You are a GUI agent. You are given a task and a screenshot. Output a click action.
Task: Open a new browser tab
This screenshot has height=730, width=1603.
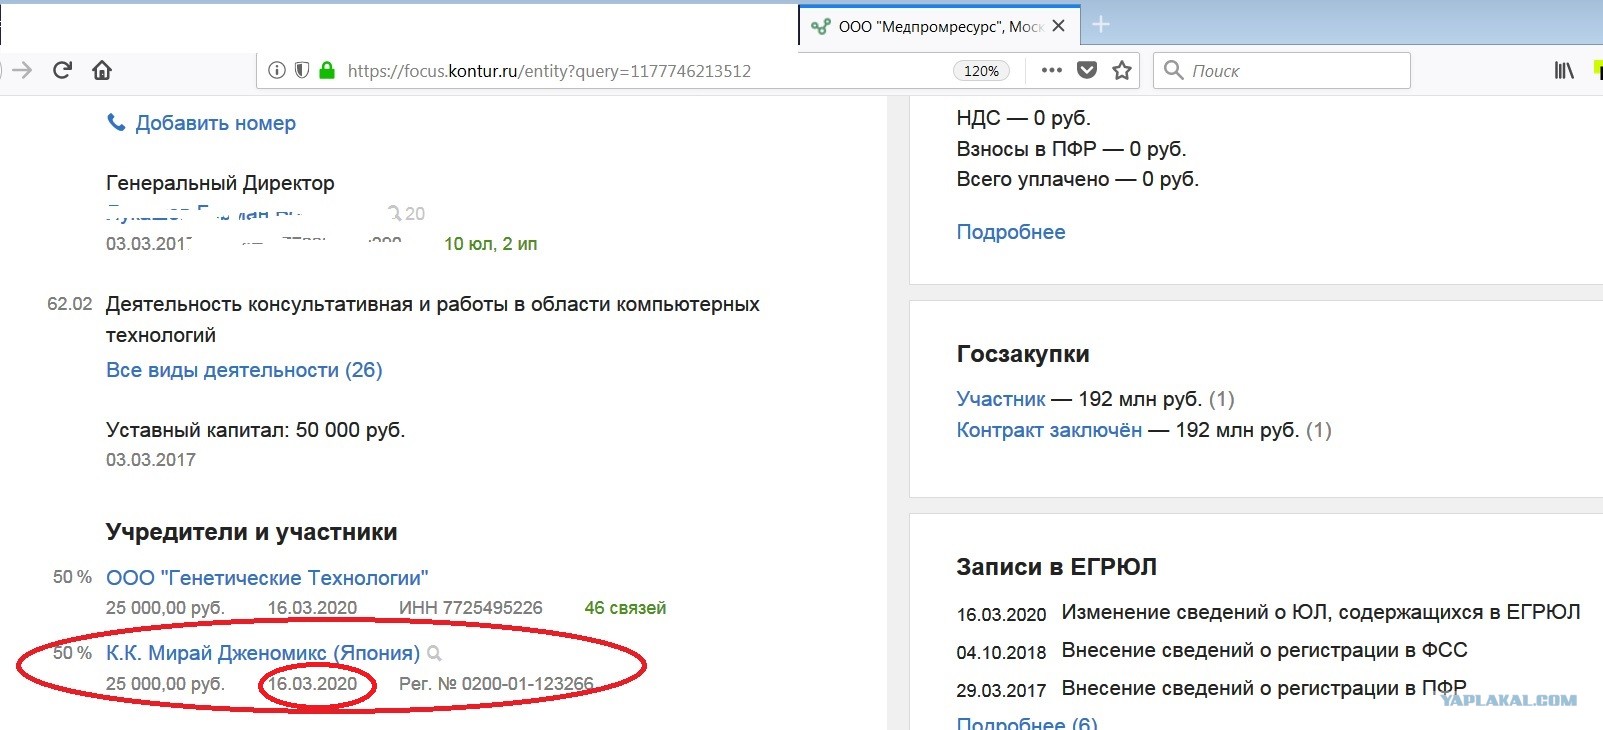click(x=1101, y=25)
